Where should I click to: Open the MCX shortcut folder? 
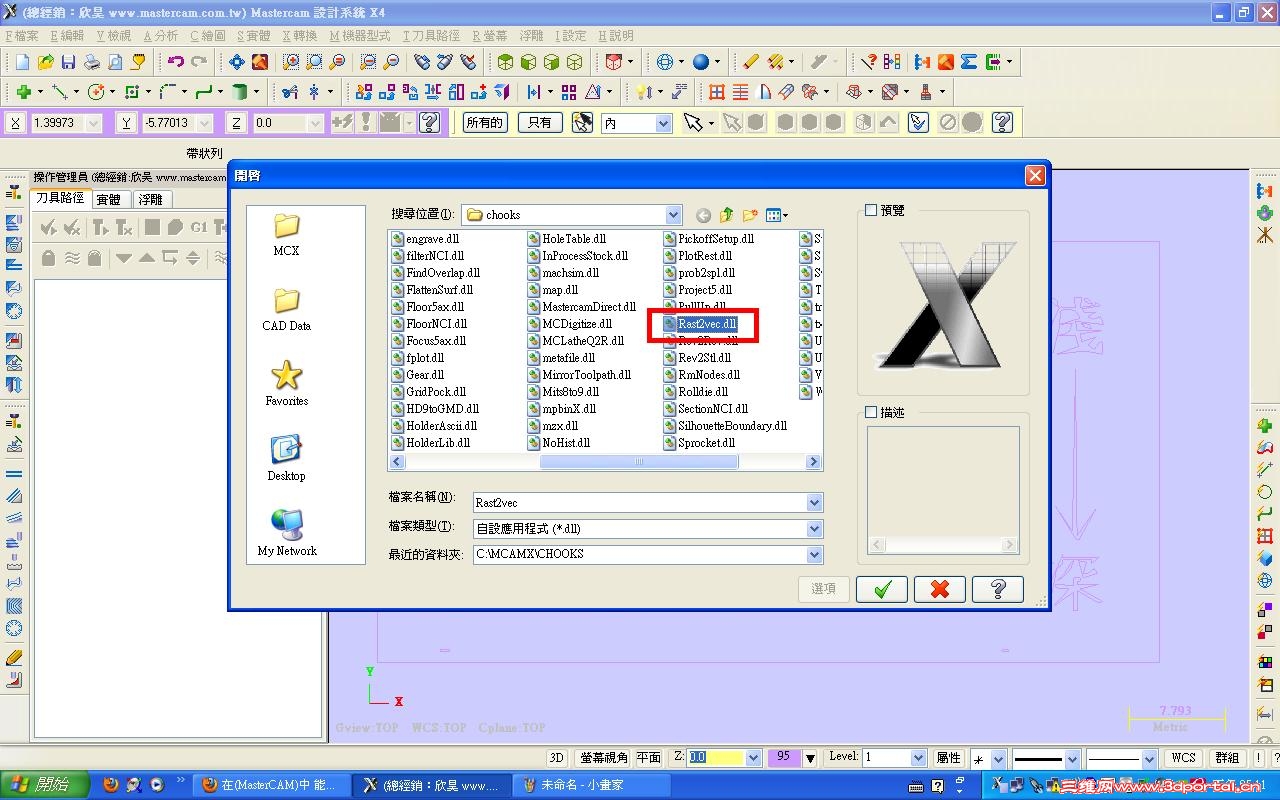pyautogui.click(x=286, y=235)
